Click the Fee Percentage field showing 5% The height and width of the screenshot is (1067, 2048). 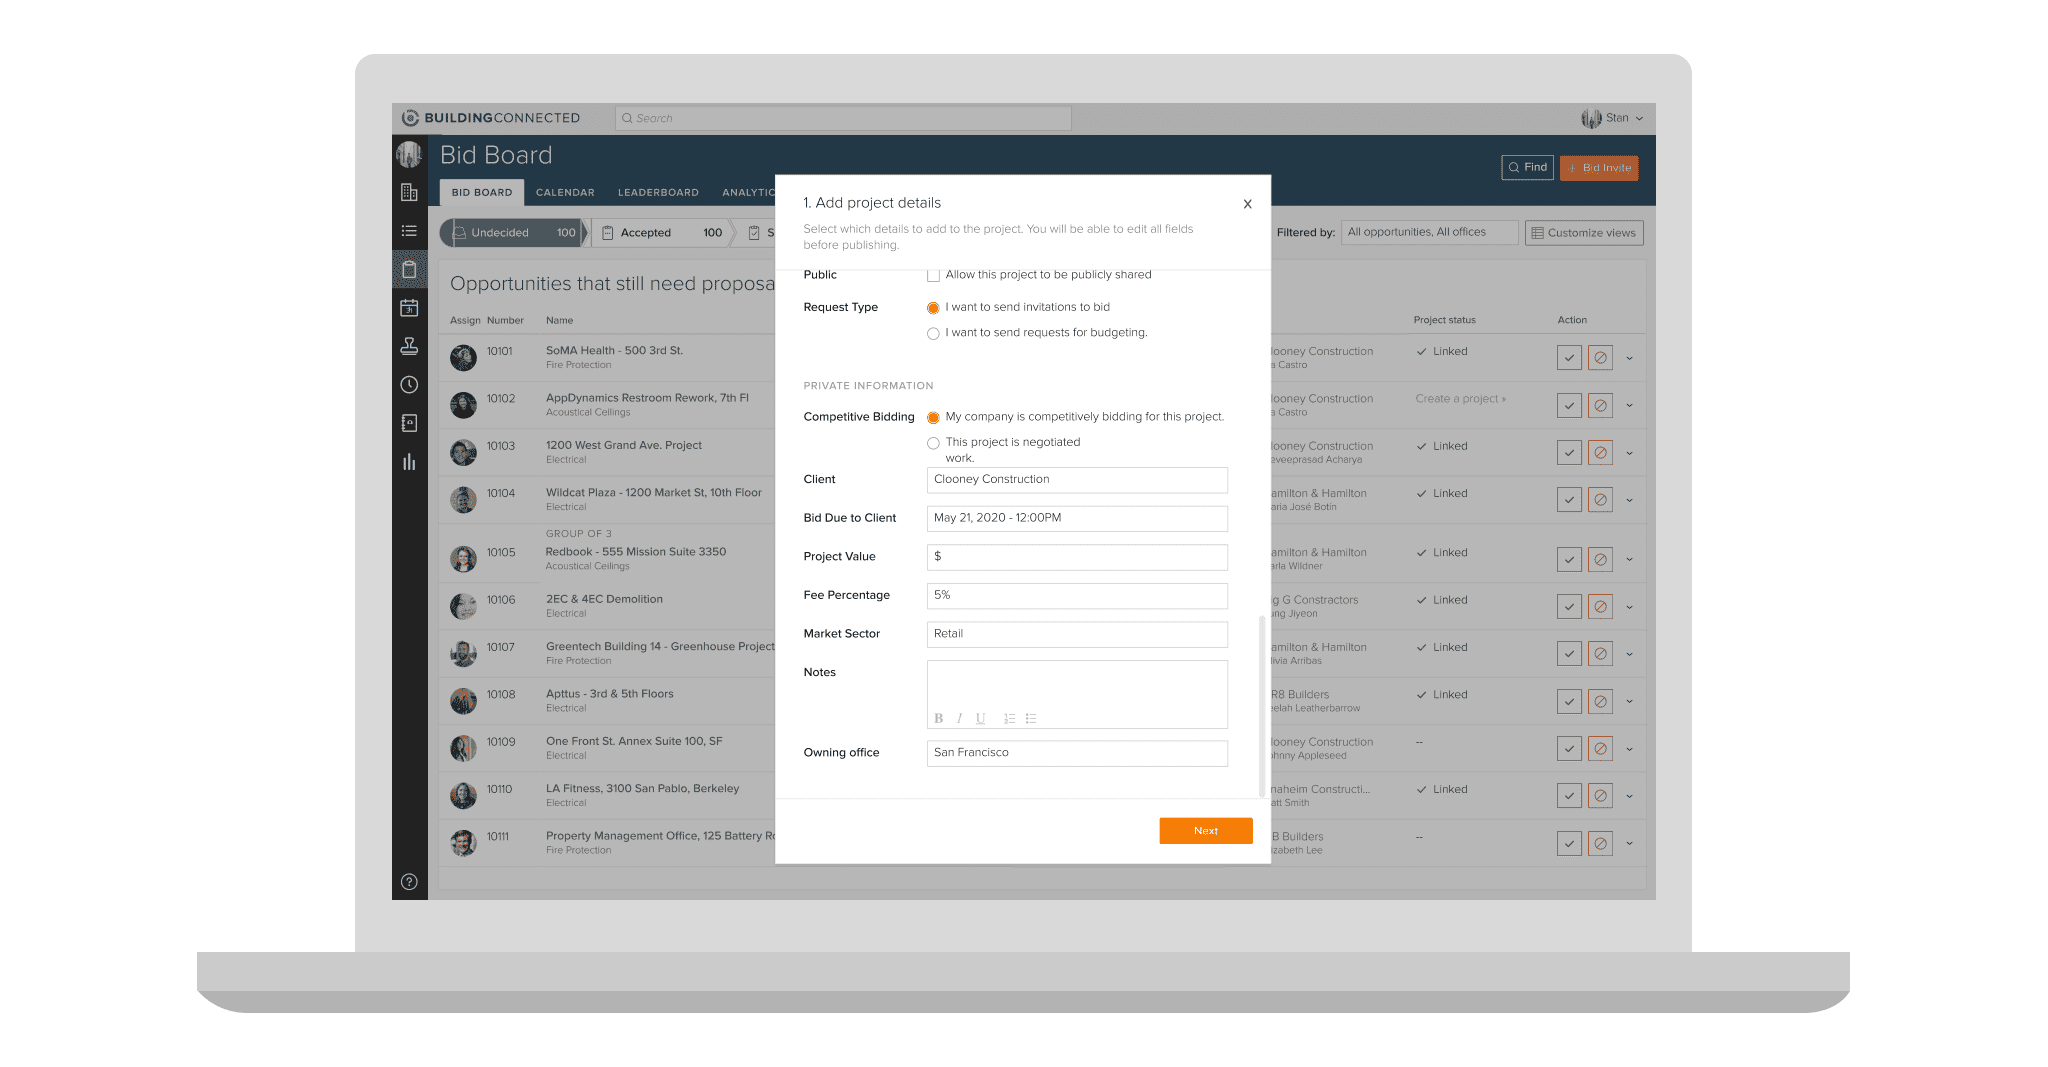click(x=1077, y=595)
